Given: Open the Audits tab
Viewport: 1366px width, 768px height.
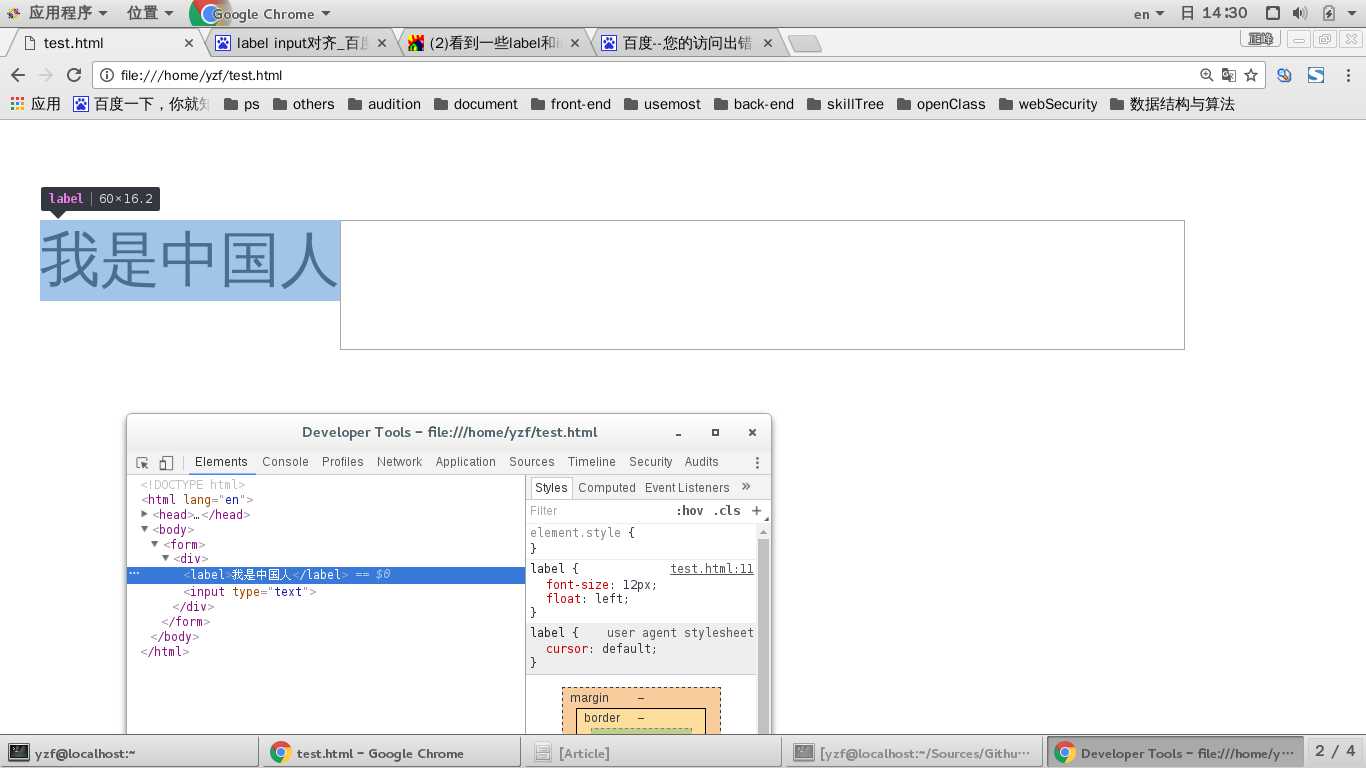Looking at the screenshot, I should [x=701, y=462].
